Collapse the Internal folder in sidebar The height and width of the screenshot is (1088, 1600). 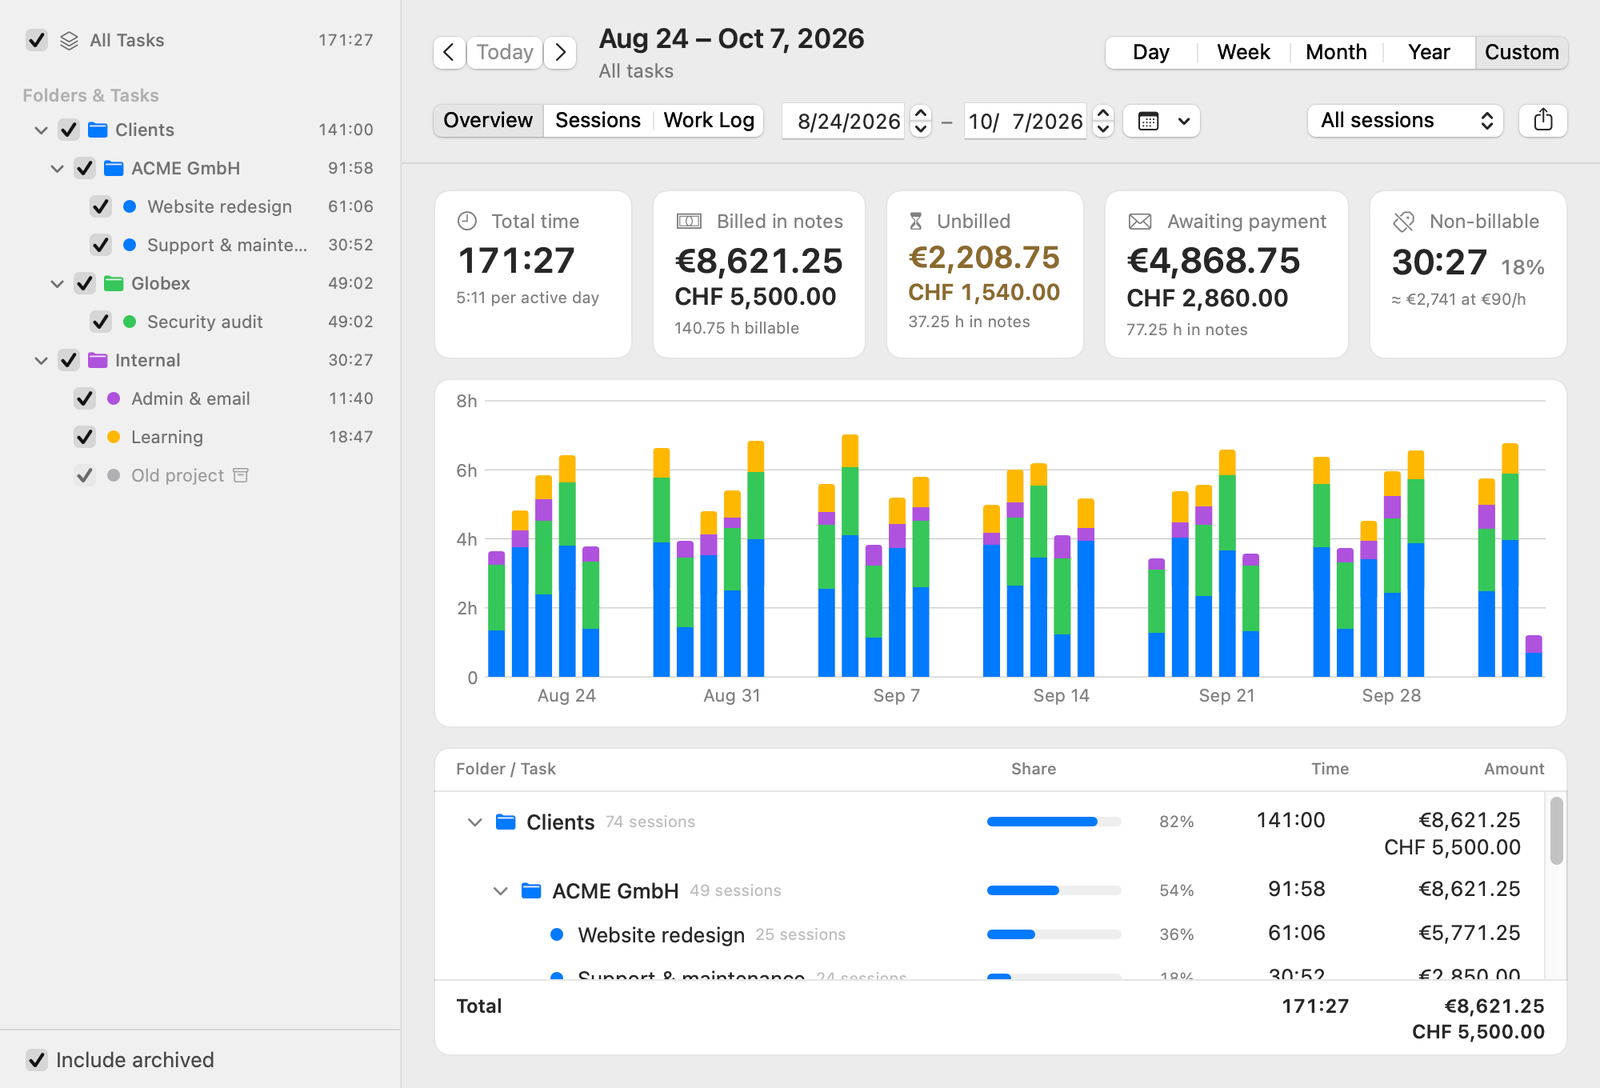click(x=41, y=360)
